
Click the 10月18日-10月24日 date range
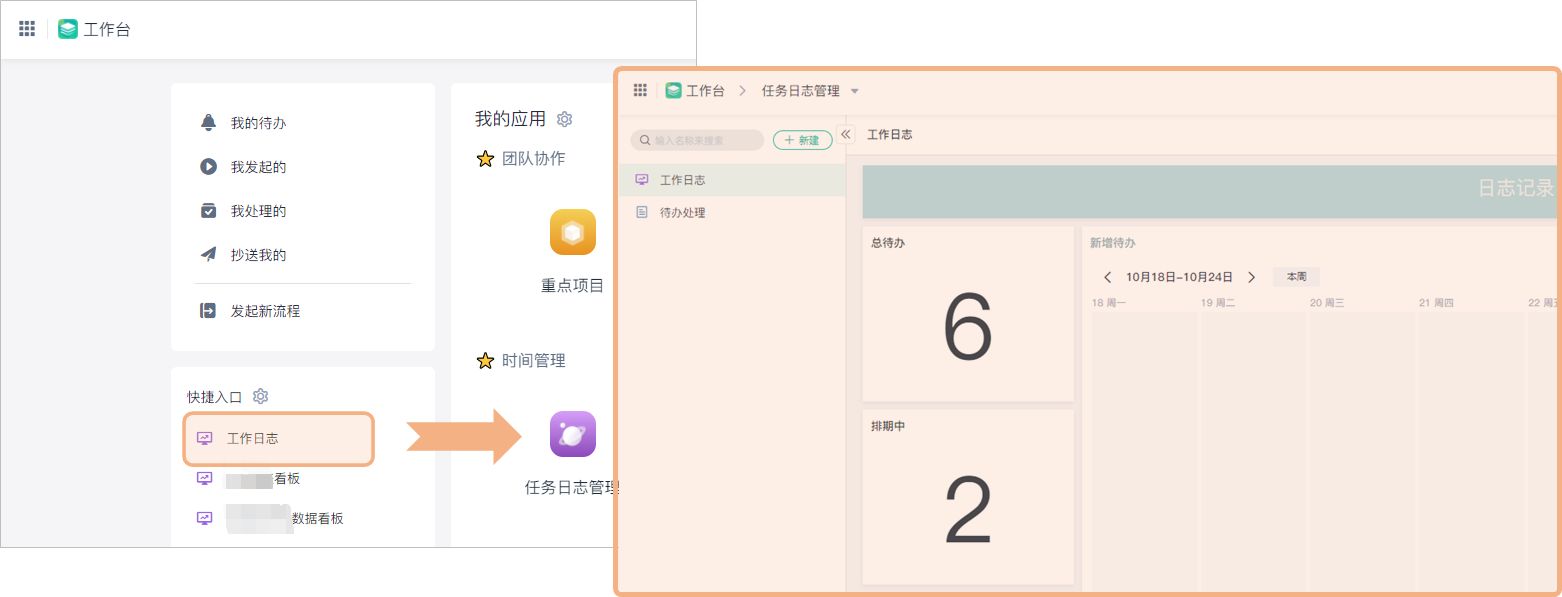(1179, 277)
